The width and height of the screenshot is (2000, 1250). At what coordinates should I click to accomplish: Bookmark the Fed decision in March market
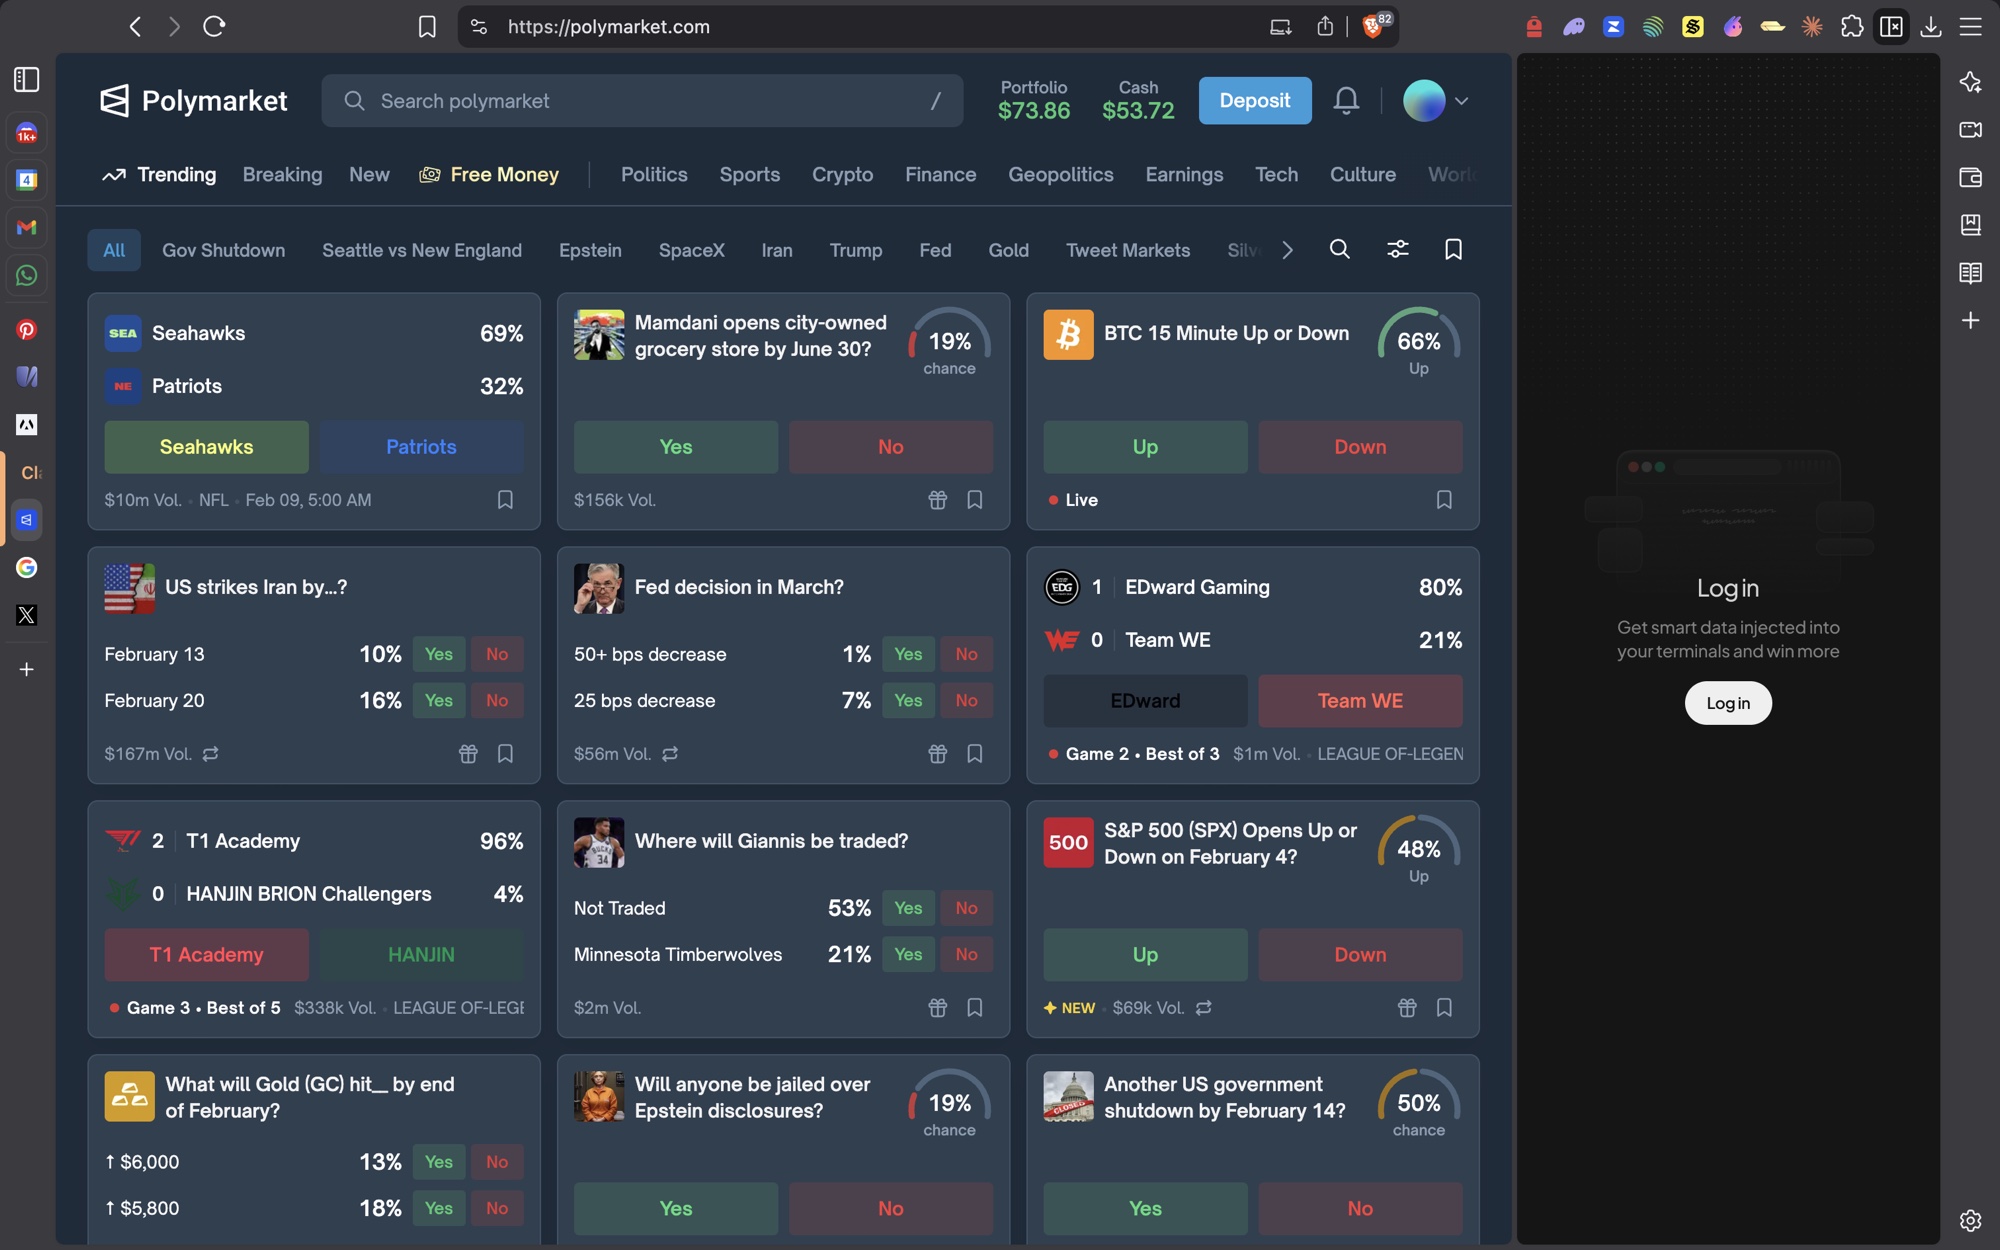(x=975, y=754)
